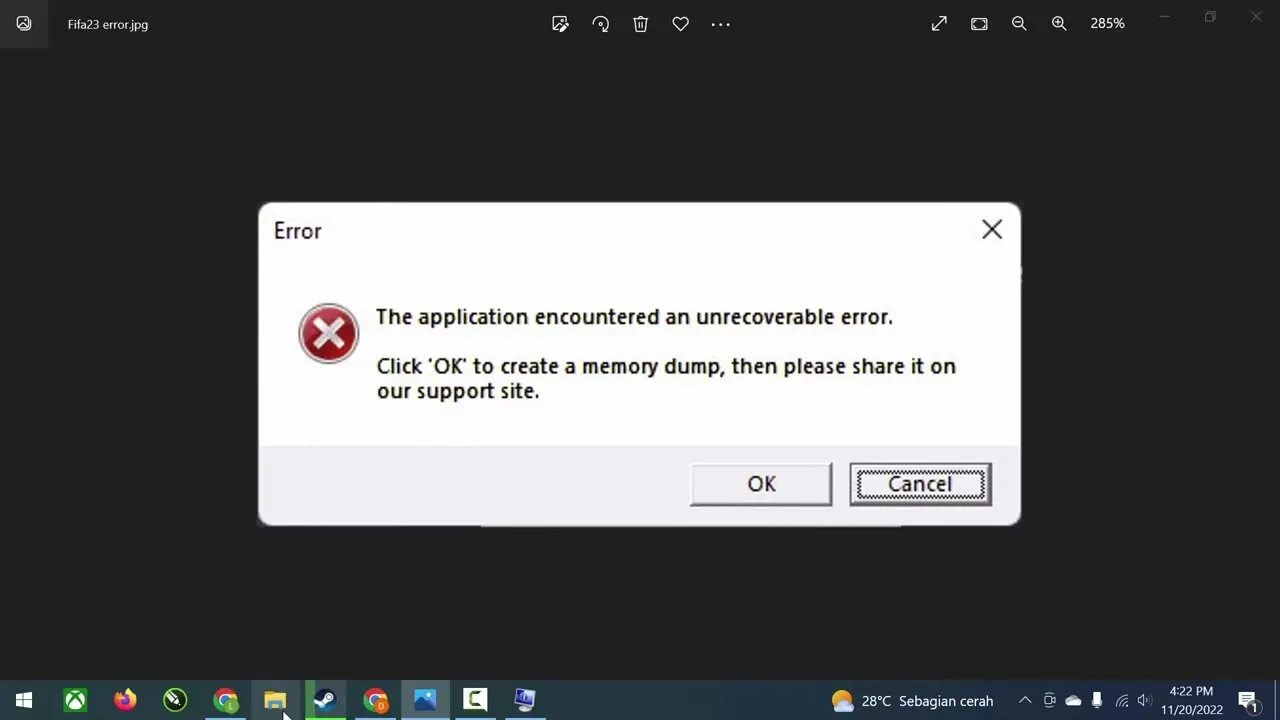Enter full screen view with diagonal arrows
This screenshot has width=1280, height=720.
939,24
